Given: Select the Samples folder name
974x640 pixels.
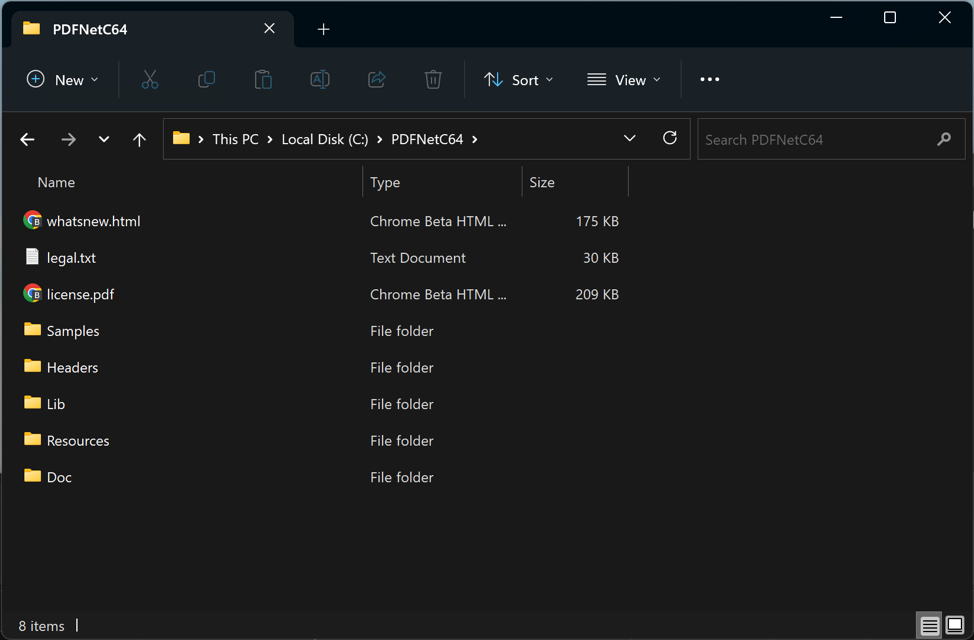Looking at the screenshot, I should pos(73,331).
